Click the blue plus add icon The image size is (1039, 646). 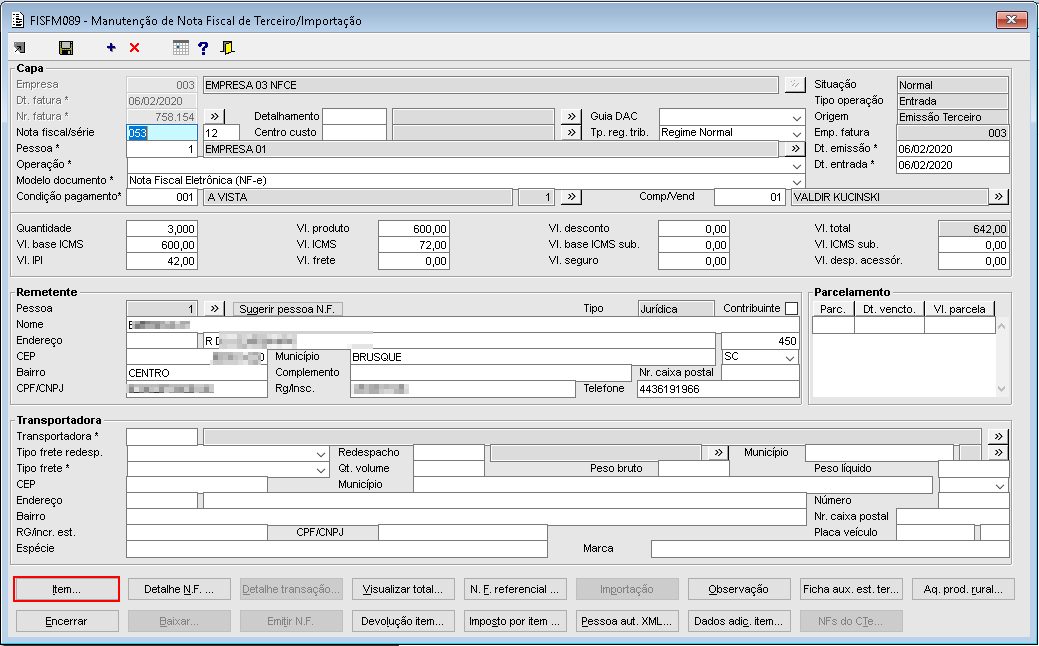pos(111,48)
